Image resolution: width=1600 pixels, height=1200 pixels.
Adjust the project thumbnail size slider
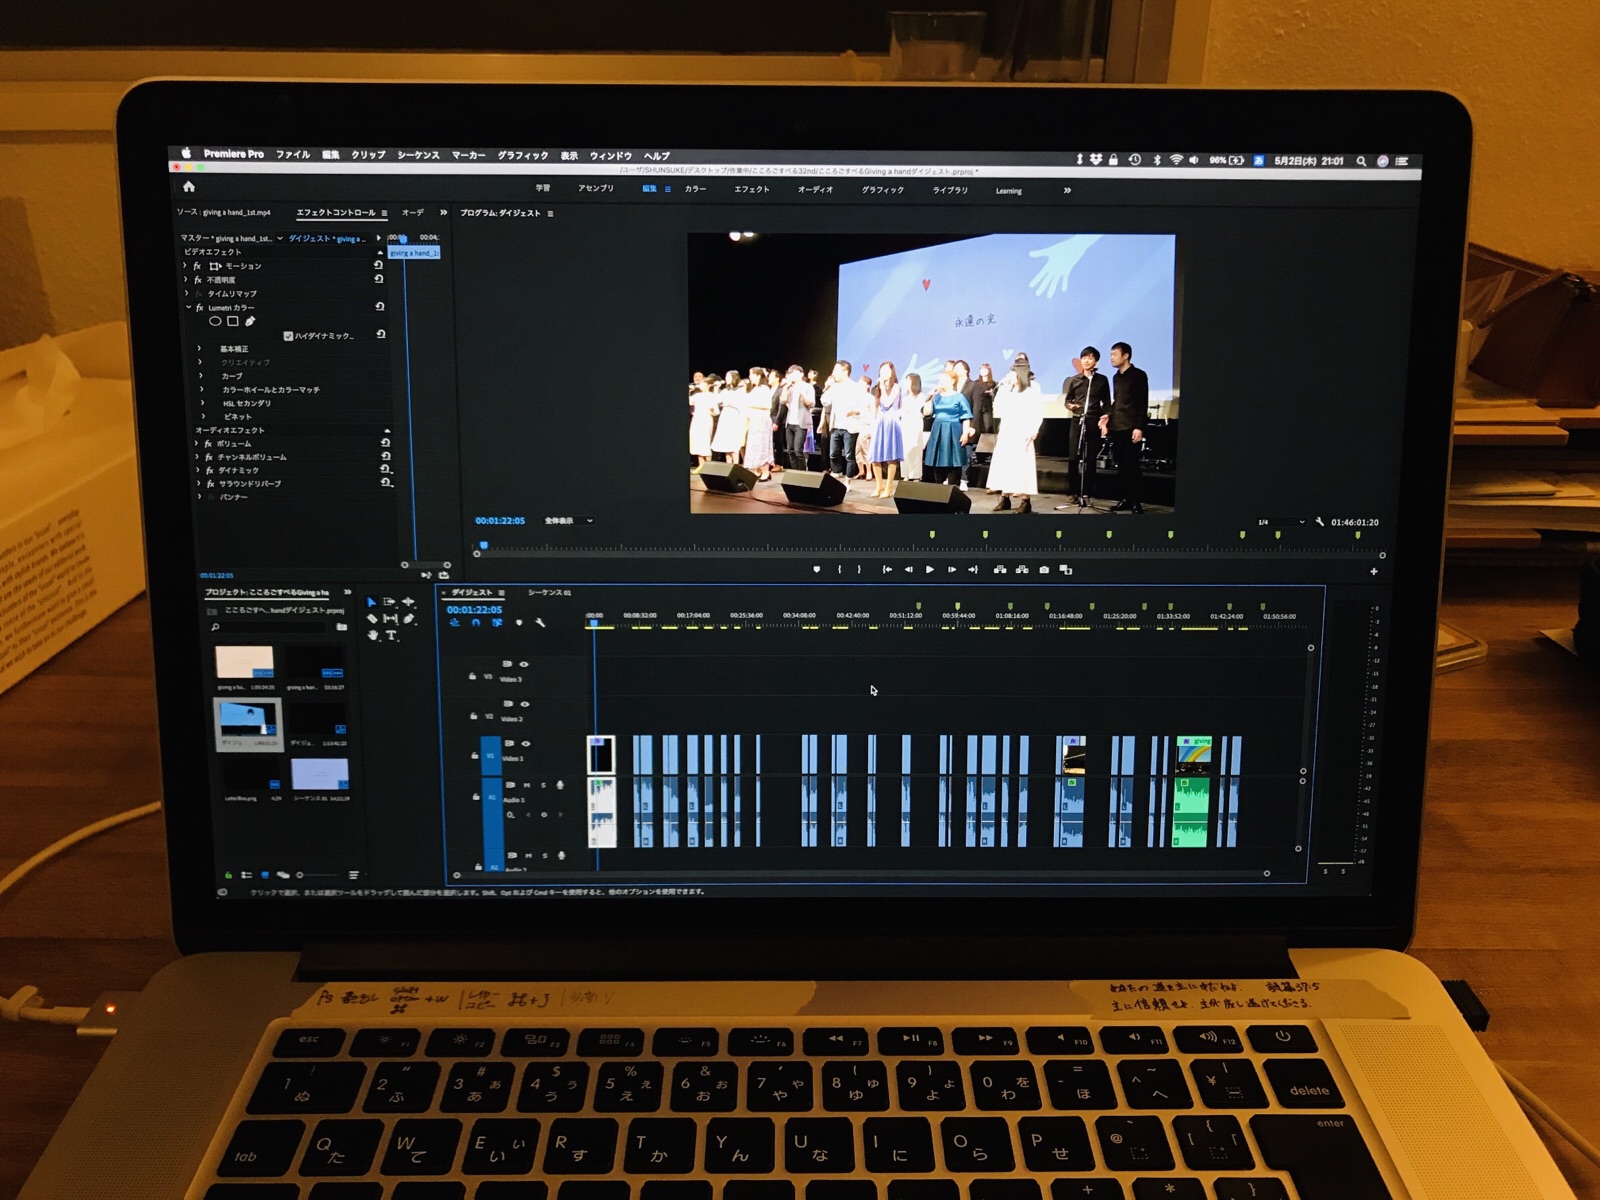click(300, 875)
